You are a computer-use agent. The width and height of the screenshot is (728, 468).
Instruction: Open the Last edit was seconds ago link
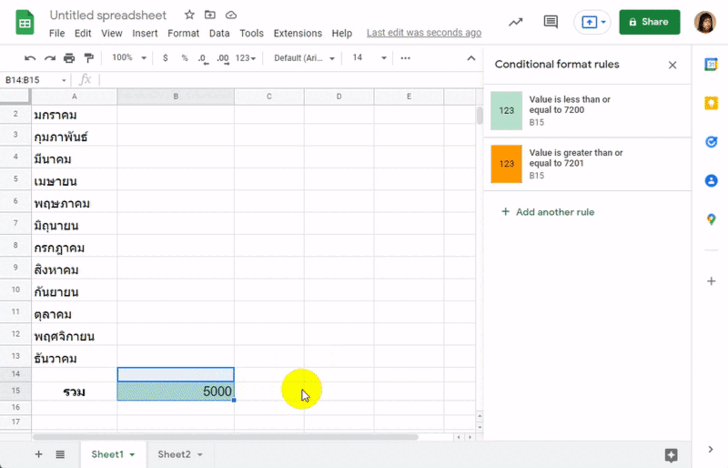pos(424,33)
